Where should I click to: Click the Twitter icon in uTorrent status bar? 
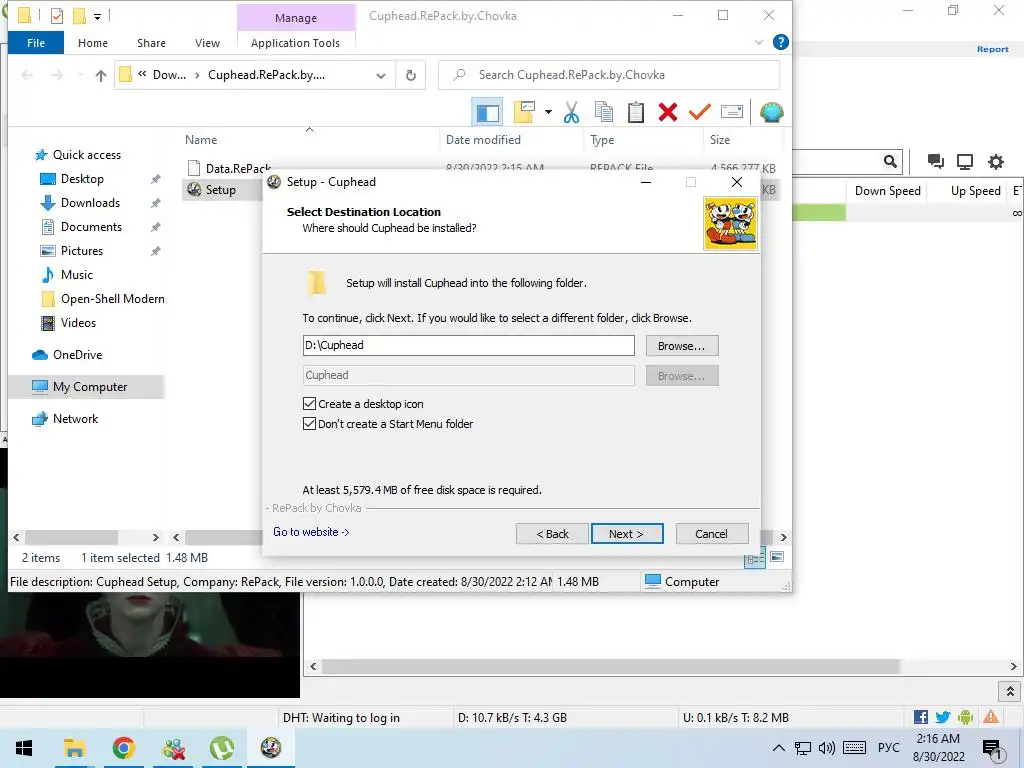coord(942,717)
